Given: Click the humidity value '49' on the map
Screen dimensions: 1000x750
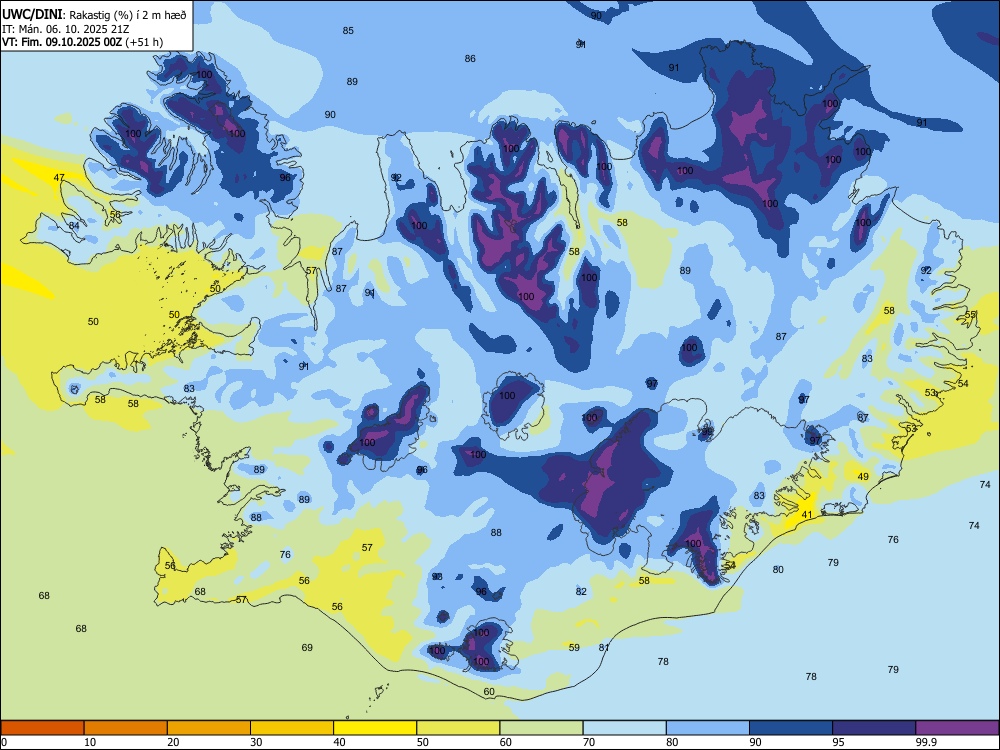Looking at the screenshot, I should pyautogui.click(x=863, y=476).
